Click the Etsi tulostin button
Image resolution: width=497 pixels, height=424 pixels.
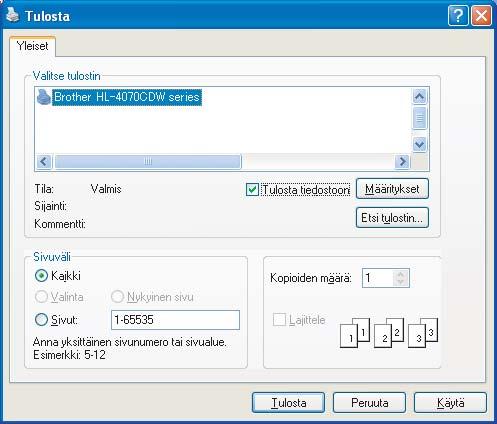click(392, 218)
